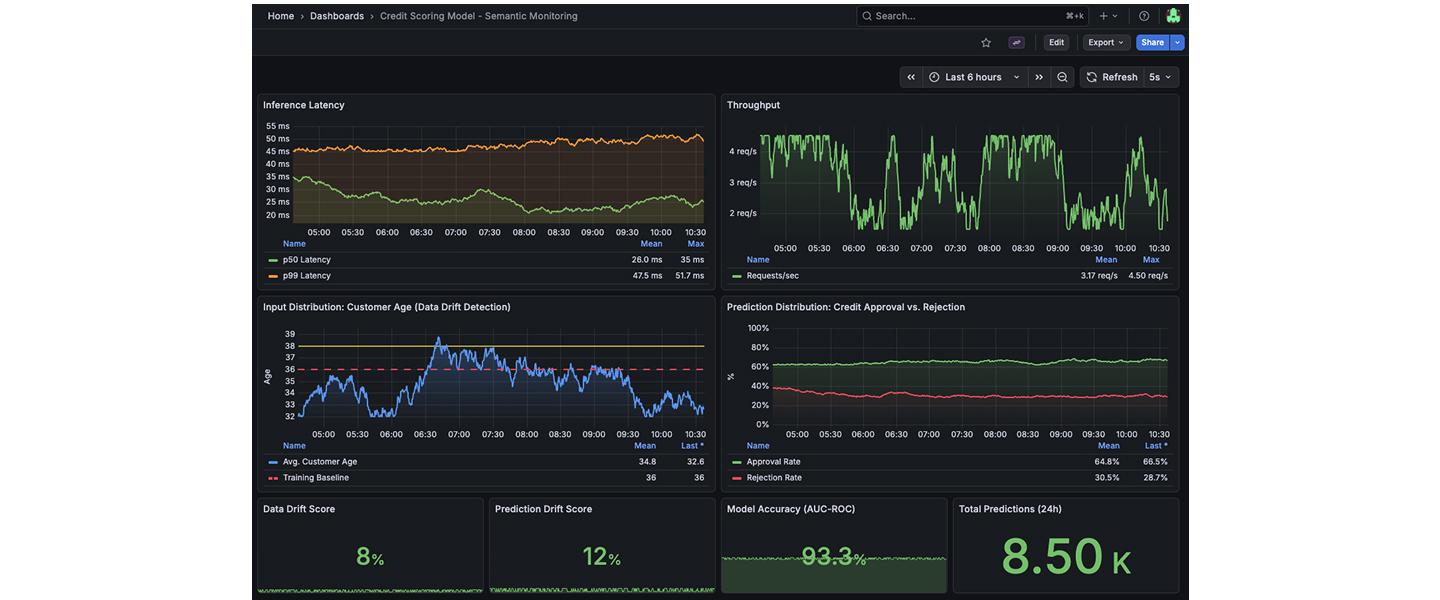Open the help menu question mark icon
Screen dimensions: 1440x600
tap(1144, 16)
